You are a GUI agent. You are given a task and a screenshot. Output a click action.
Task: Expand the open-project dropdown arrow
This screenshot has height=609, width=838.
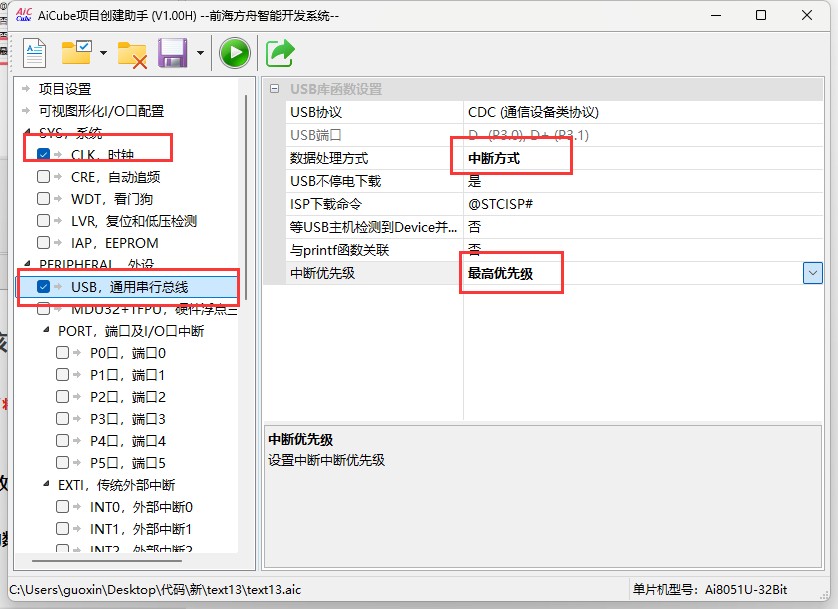[x=103, y=53]
